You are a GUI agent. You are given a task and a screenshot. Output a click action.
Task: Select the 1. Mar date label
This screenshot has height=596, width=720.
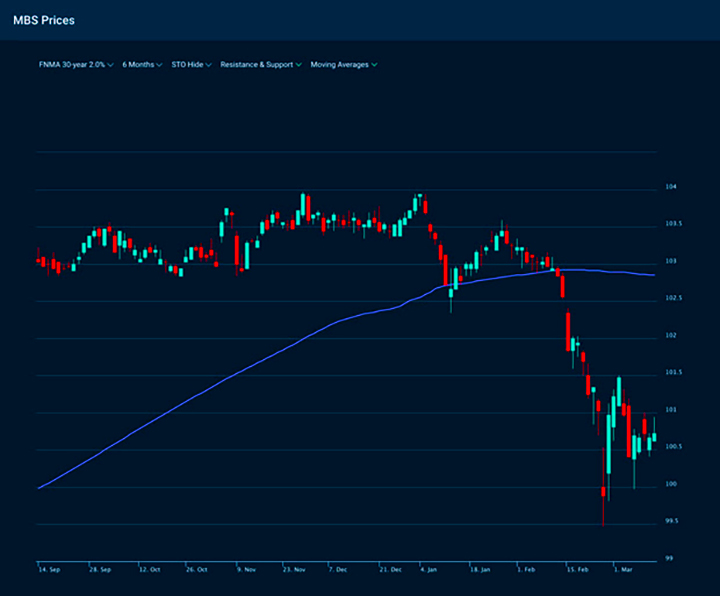tap(622, 569)
